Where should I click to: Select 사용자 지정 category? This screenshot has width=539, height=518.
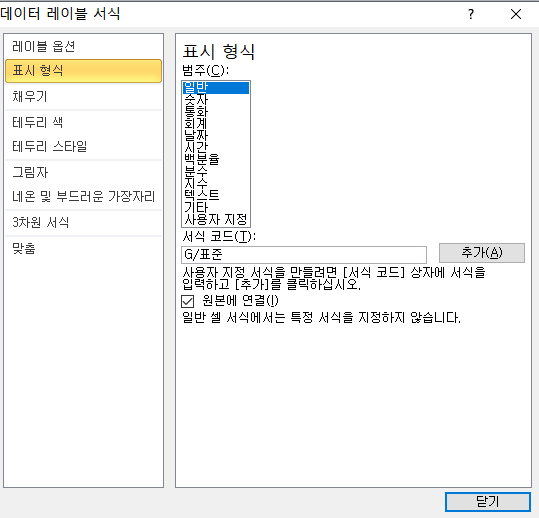pos(216,219)
